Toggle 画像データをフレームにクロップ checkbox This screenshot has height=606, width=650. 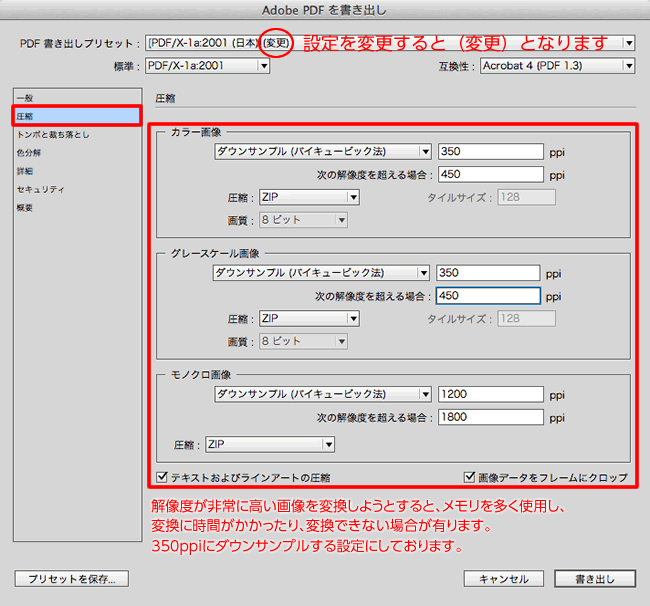pyautogui.click(x=469, y=477)
